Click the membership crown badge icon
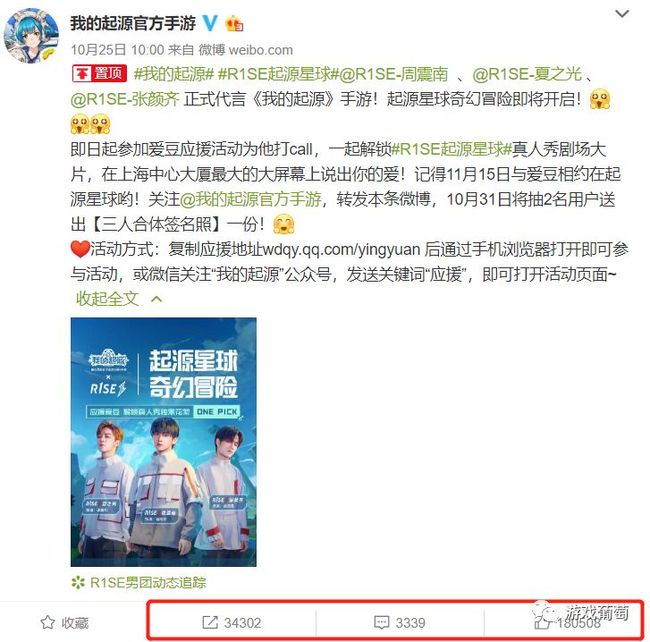650x642 pixels. pyautogui.click(x=234, y=24)
